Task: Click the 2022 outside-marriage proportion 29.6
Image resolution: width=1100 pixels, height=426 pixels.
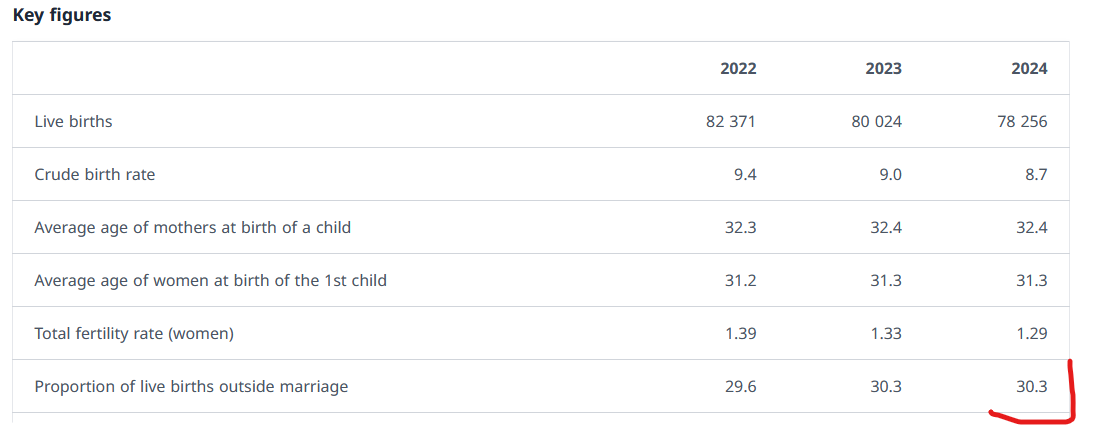Action: pos(741,386)
